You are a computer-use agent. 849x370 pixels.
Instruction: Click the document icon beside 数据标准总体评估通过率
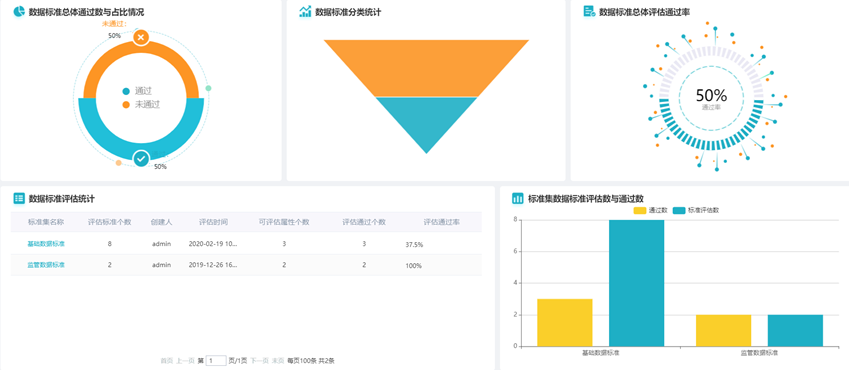point(590,11)
